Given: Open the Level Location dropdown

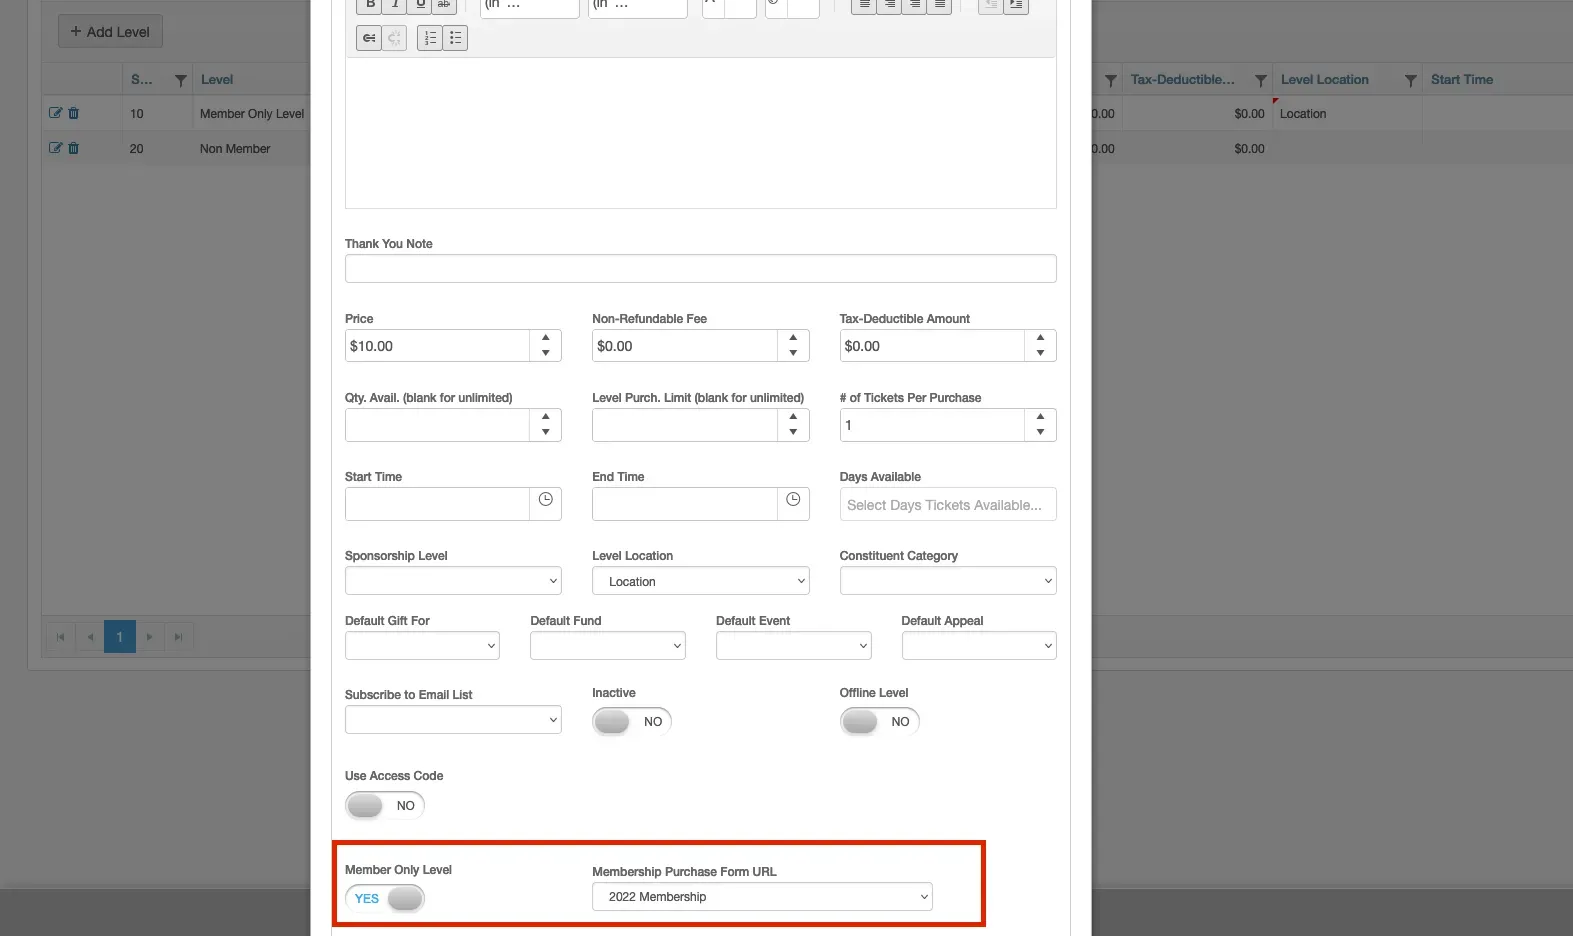Looking at the screenshot, I should [x=700, y=581].
